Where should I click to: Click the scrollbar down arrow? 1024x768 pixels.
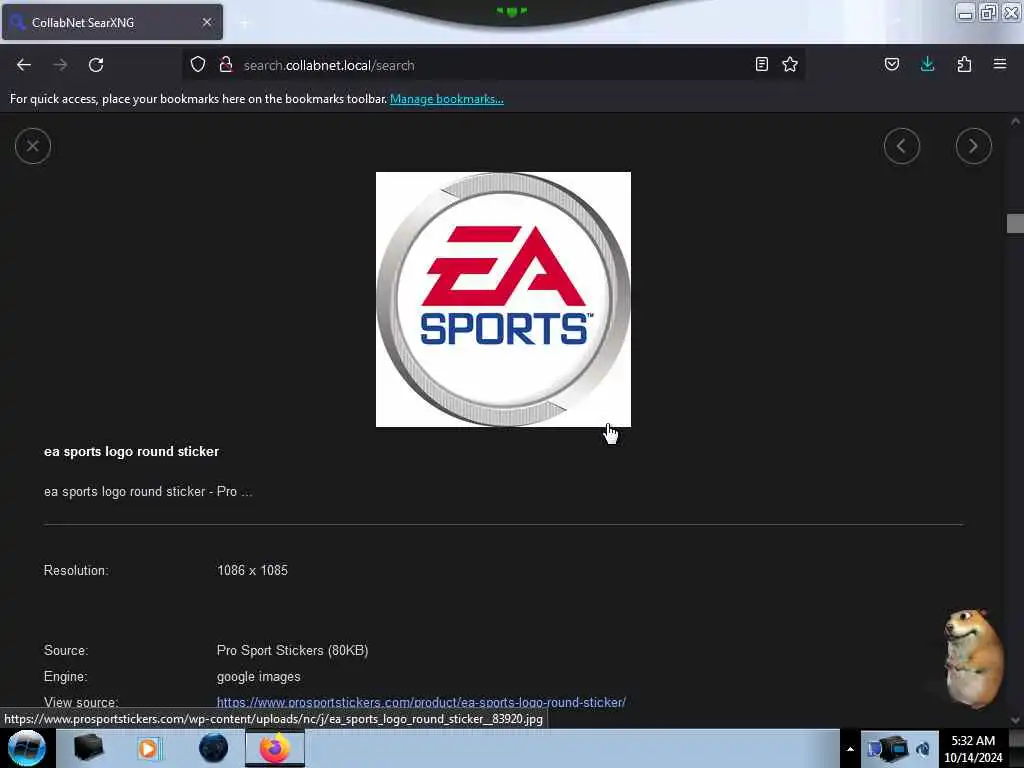1015,720
